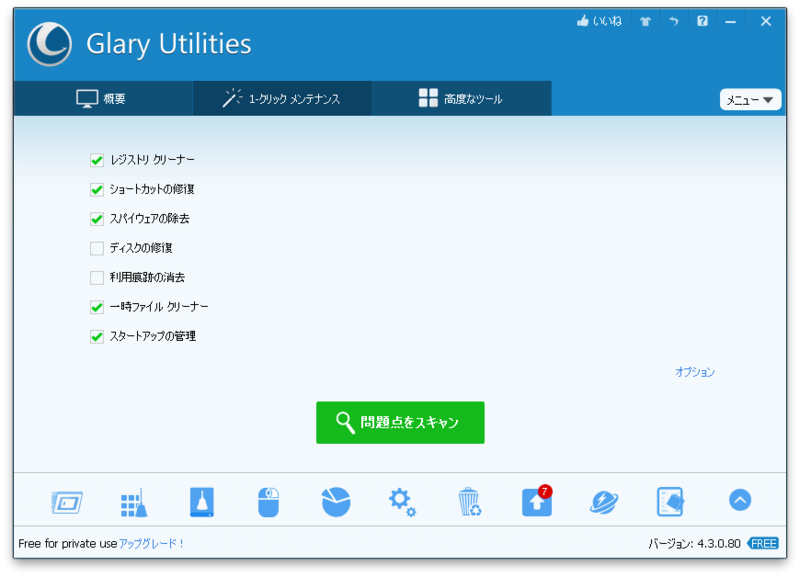Image resolution: width=800 pixels, height=577 pixels.
Task: Click the アップグレード! link
Action: click(152, 544)
